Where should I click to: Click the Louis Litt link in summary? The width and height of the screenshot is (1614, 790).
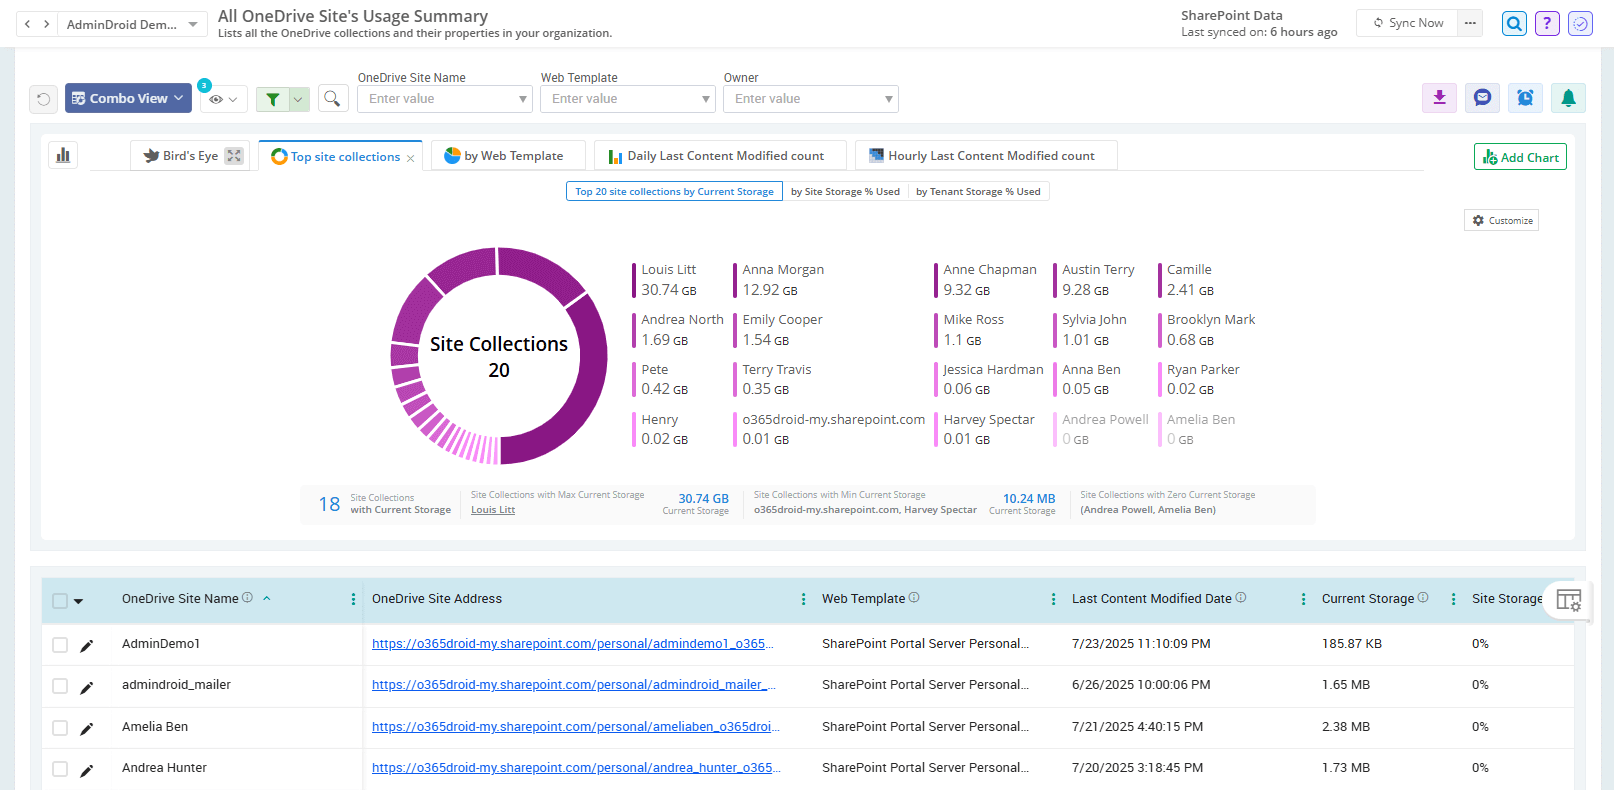(x=493, y=510)
